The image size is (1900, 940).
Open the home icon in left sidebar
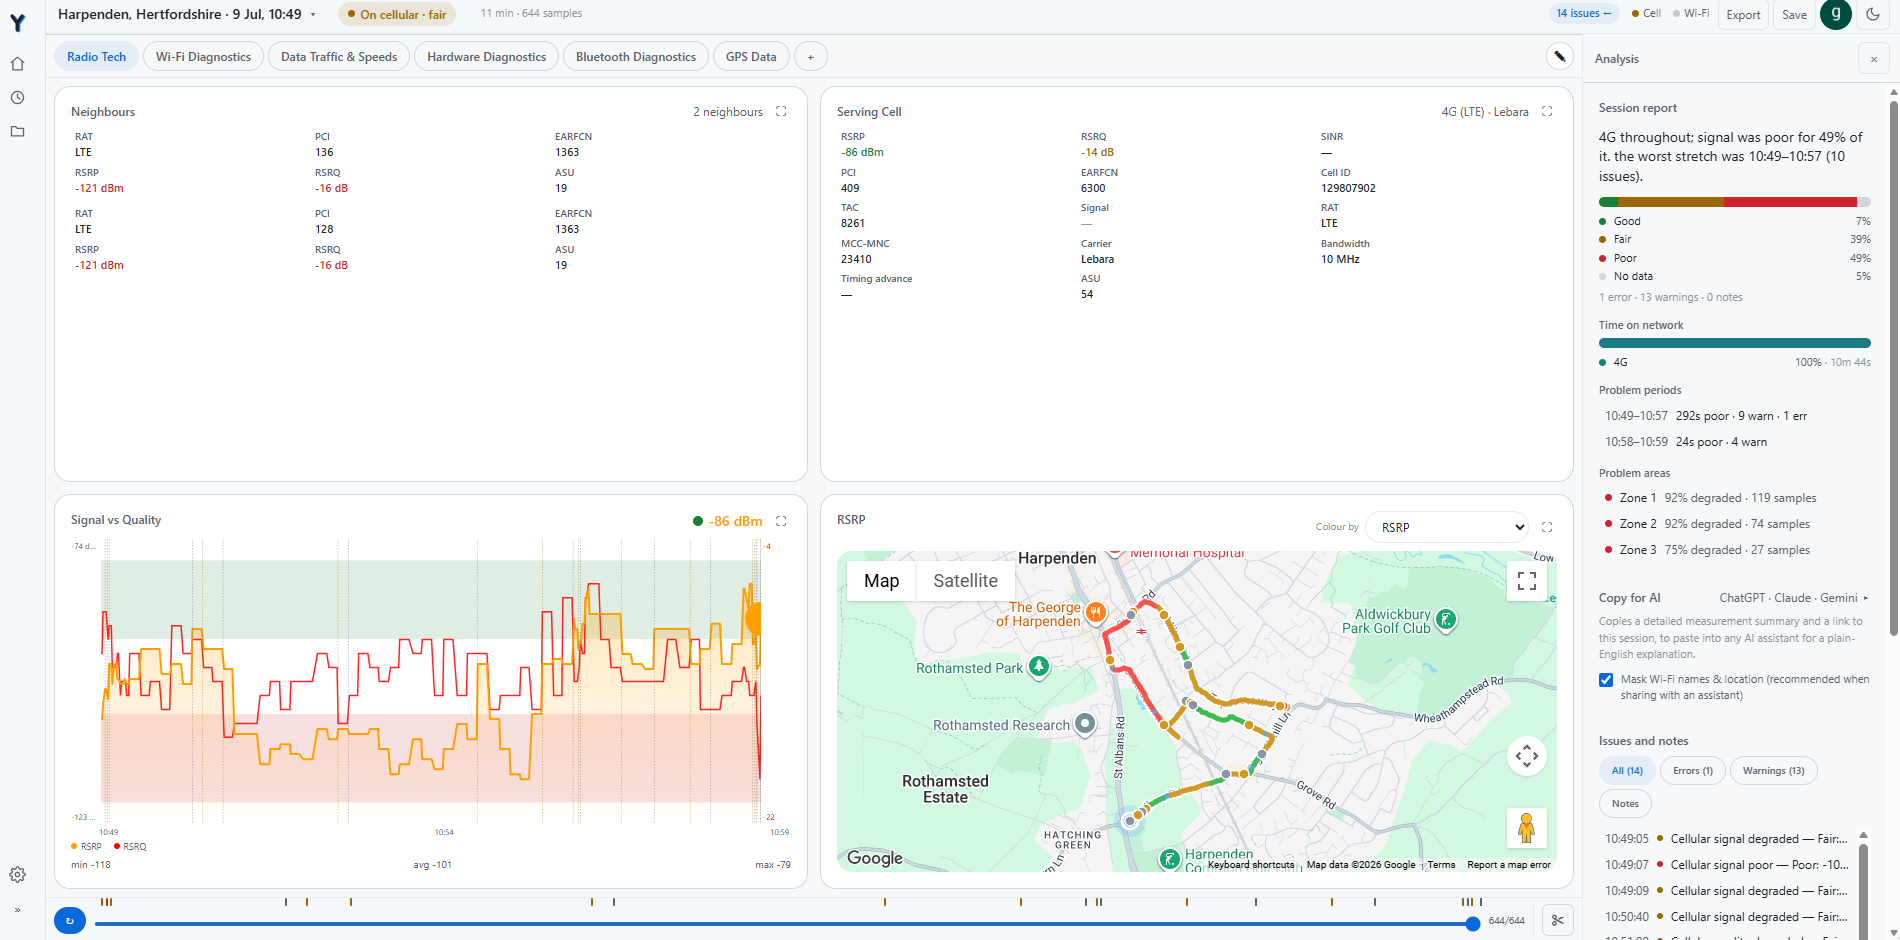point(17,64)
